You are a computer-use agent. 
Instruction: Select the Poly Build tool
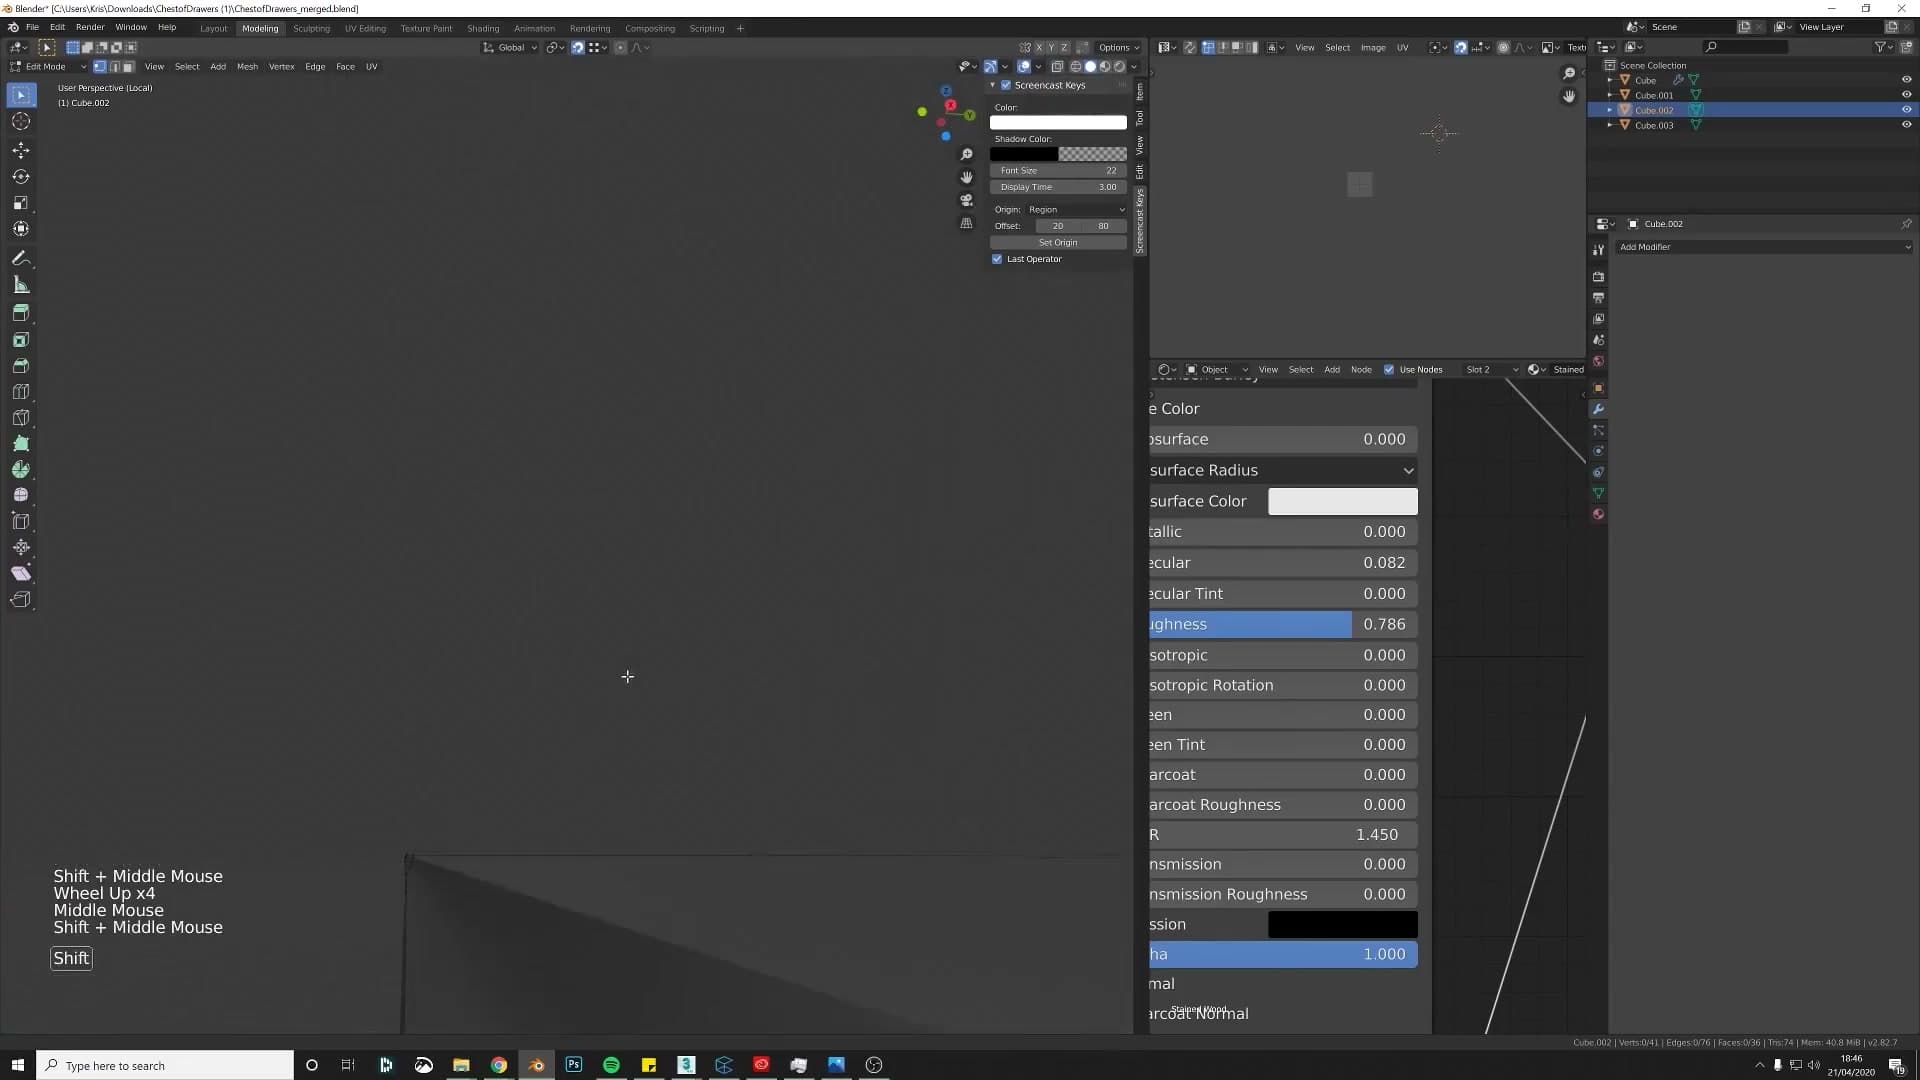coord(21,444)
